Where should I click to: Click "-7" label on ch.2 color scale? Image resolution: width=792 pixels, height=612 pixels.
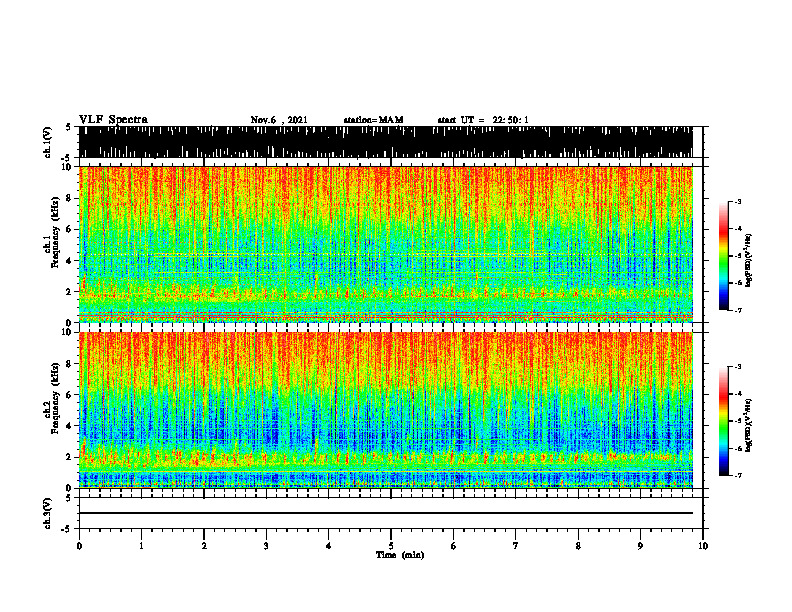pyautogui.click(x=737, y=475)
